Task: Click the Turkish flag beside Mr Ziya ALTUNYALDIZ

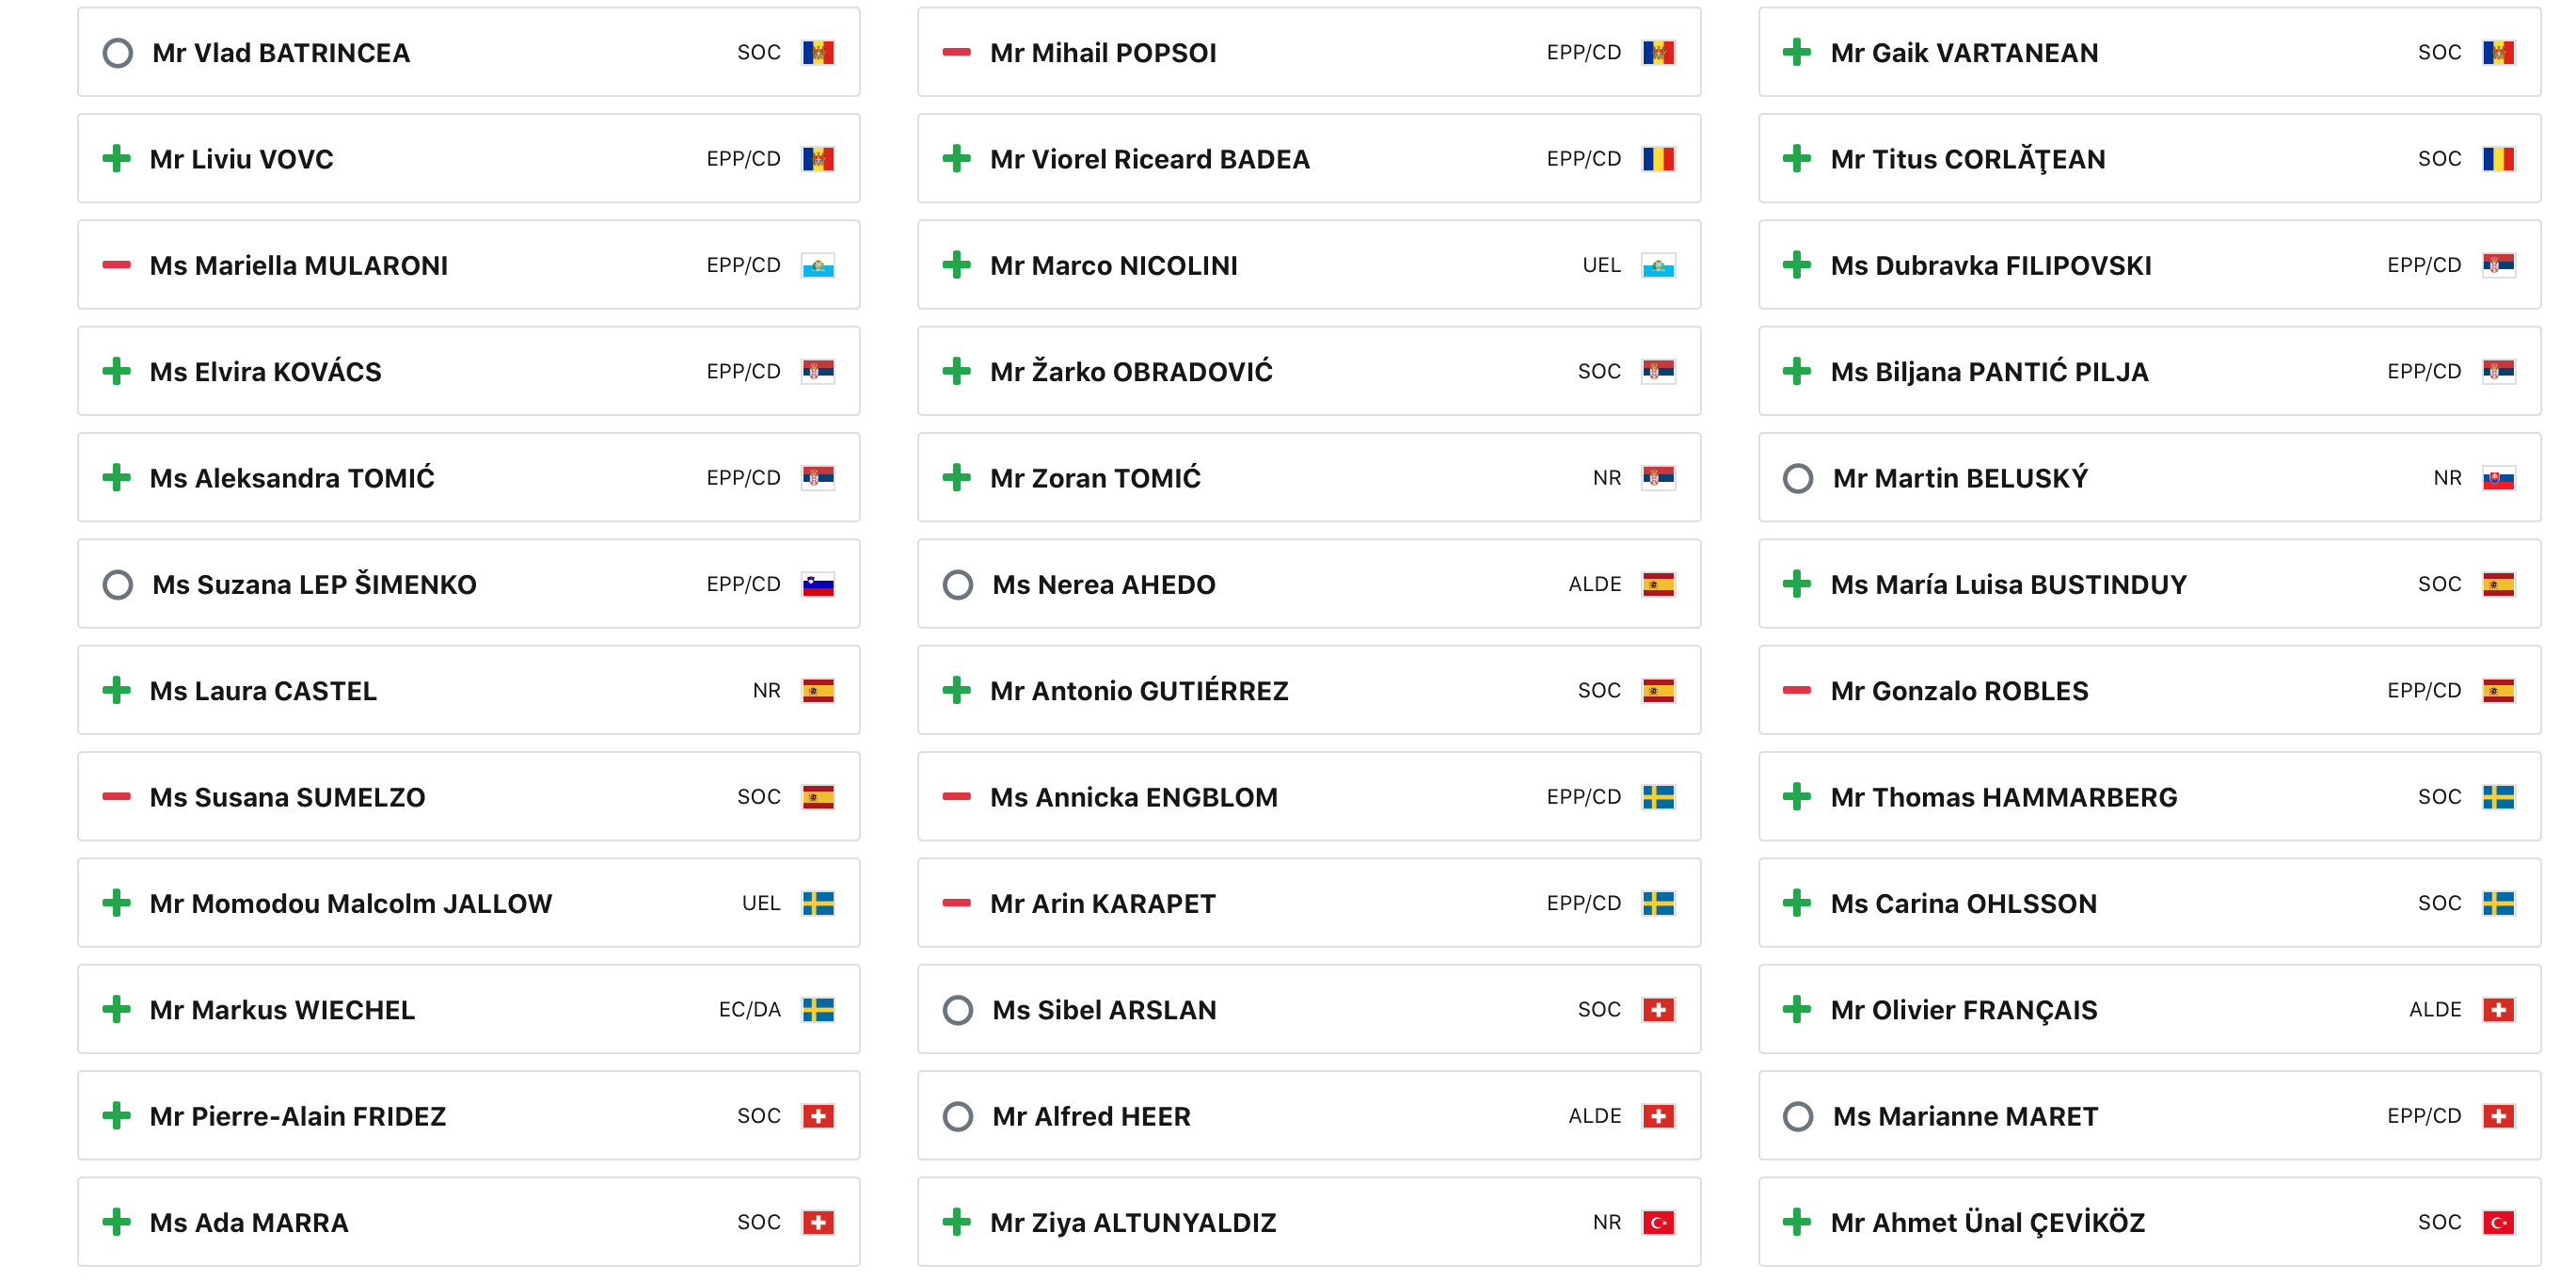Action: click(1658, 1222)
